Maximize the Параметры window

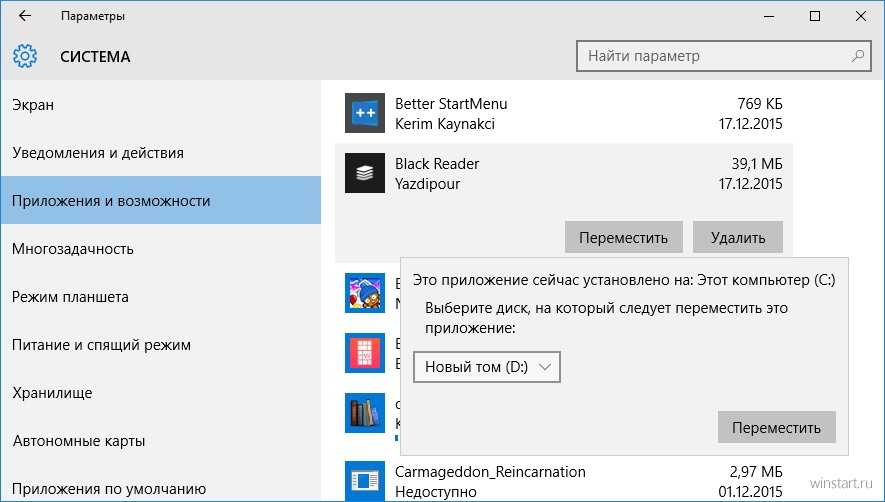point(815,16)
